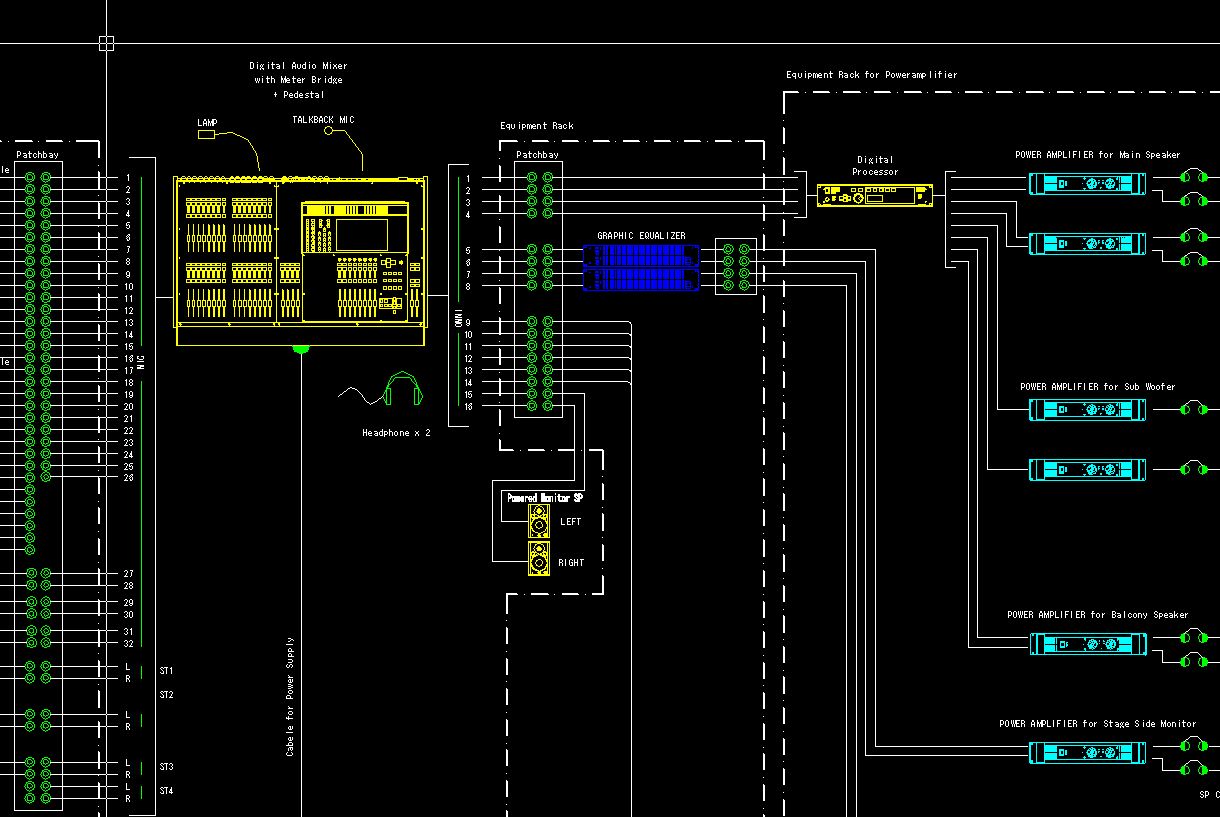
Task: Click mixer input channel number "32"
Action: point(128,644)
